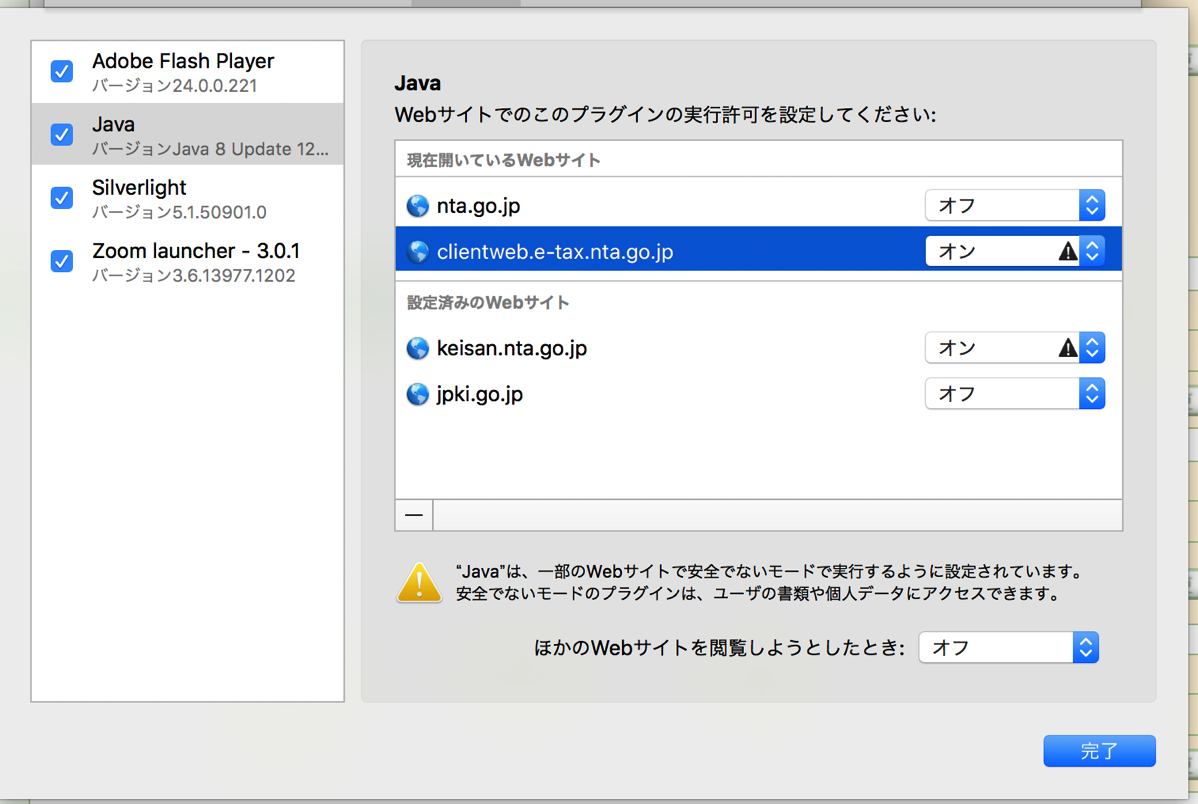Click the globe icon beside keisan.nta.go.jp
1198x804 pixels.
[418, 349]
